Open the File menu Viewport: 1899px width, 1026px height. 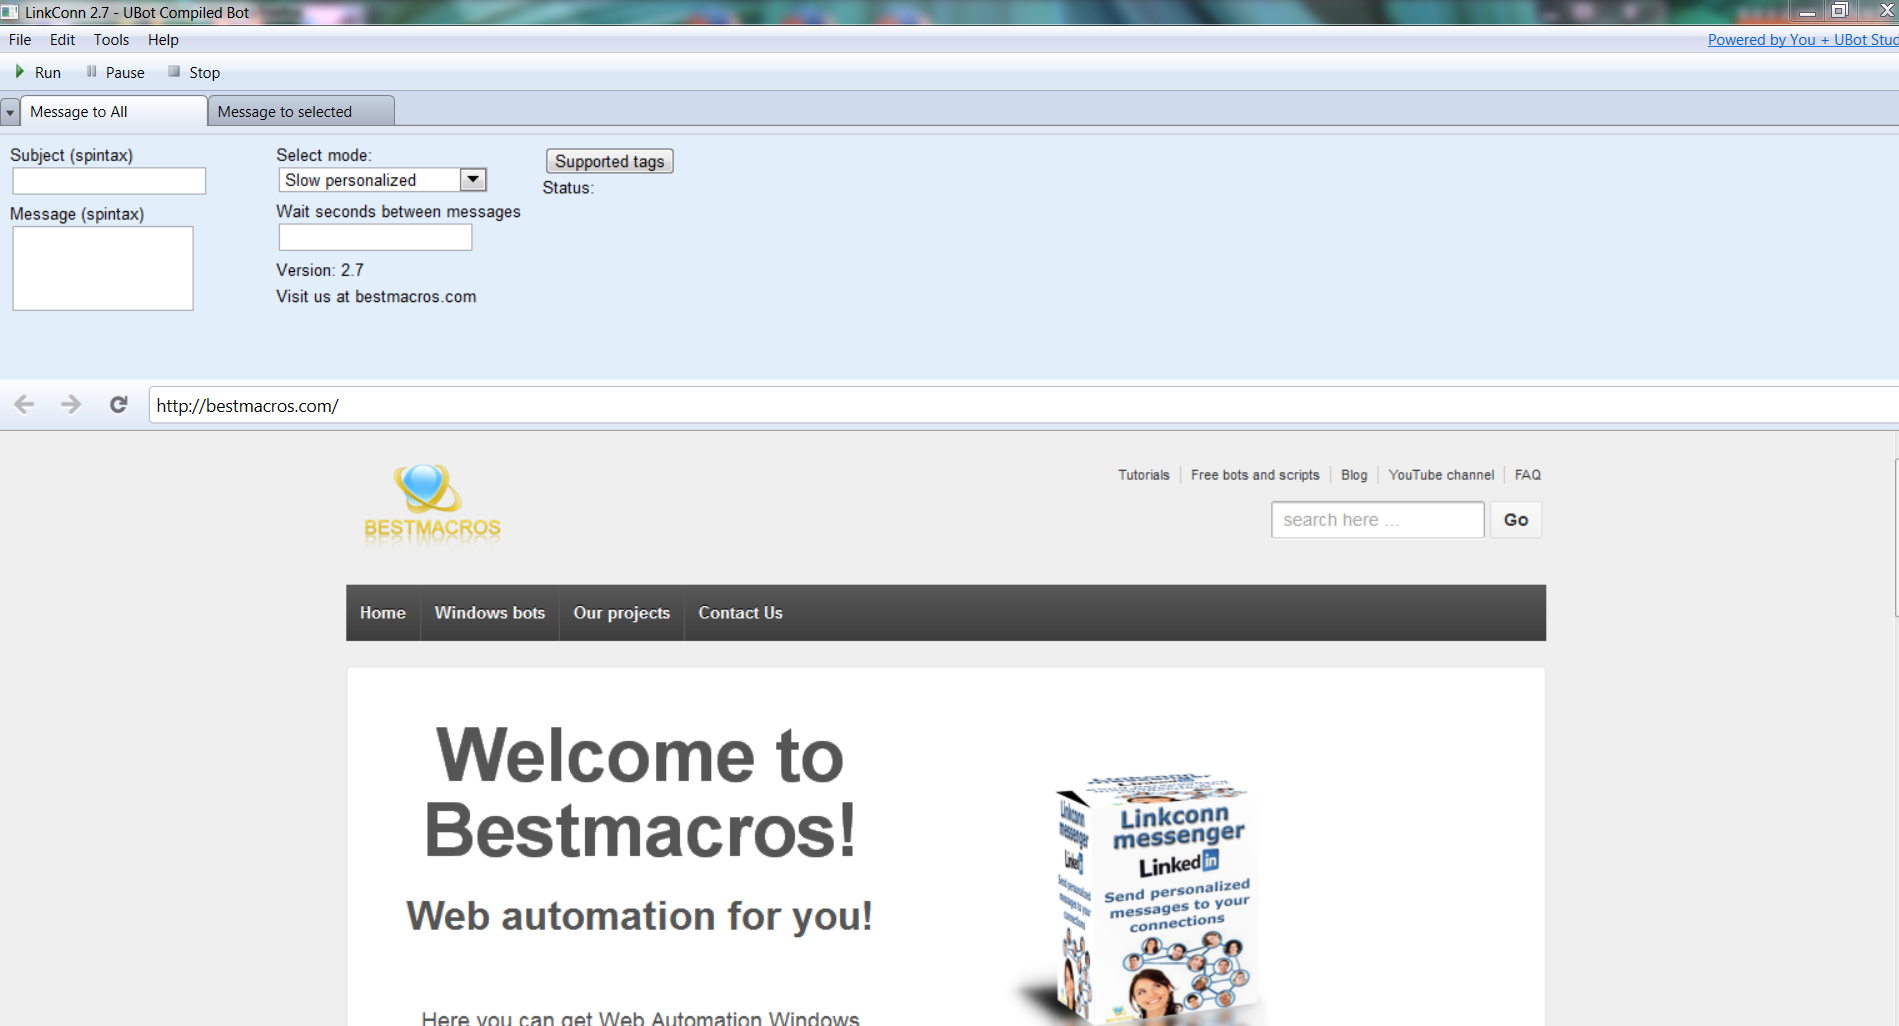pos(20,40)
